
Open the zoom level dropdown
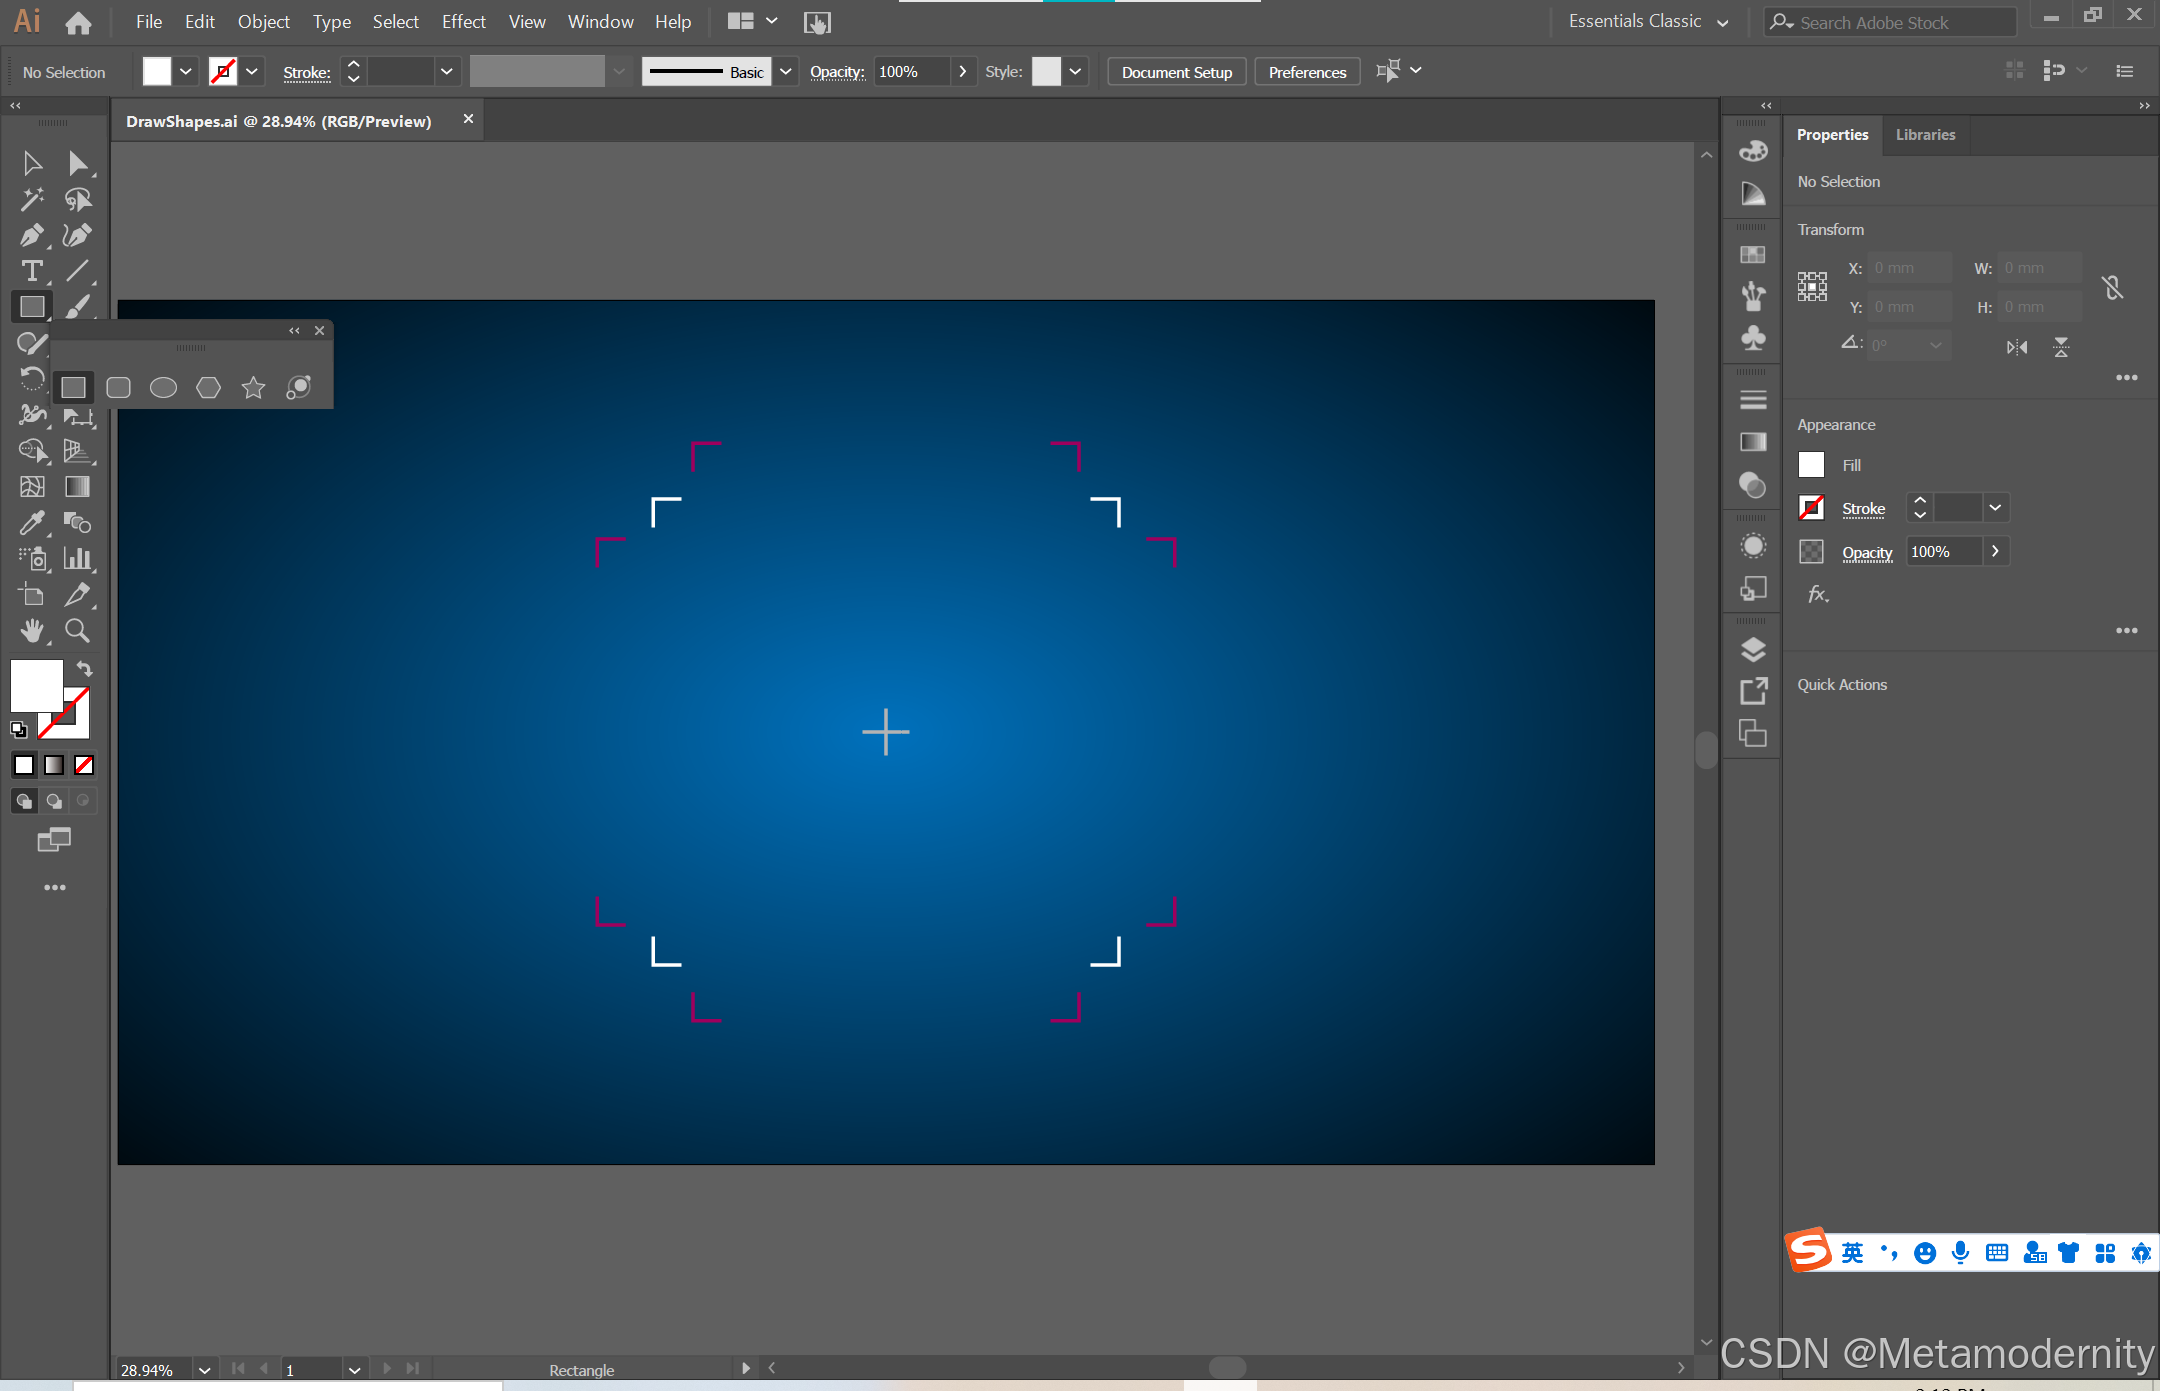pyautogui.click(x=204, y=1369)
